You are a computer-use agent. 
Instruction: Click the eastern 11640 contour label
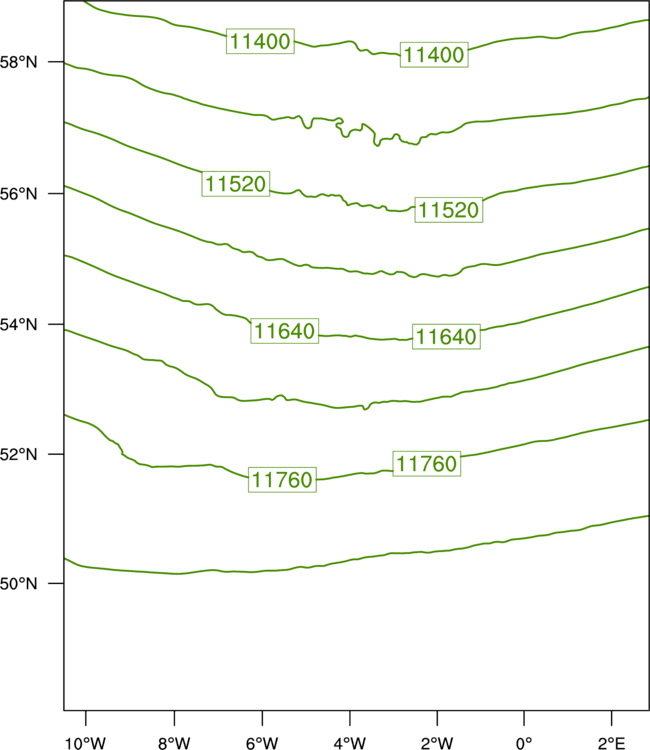446,336
